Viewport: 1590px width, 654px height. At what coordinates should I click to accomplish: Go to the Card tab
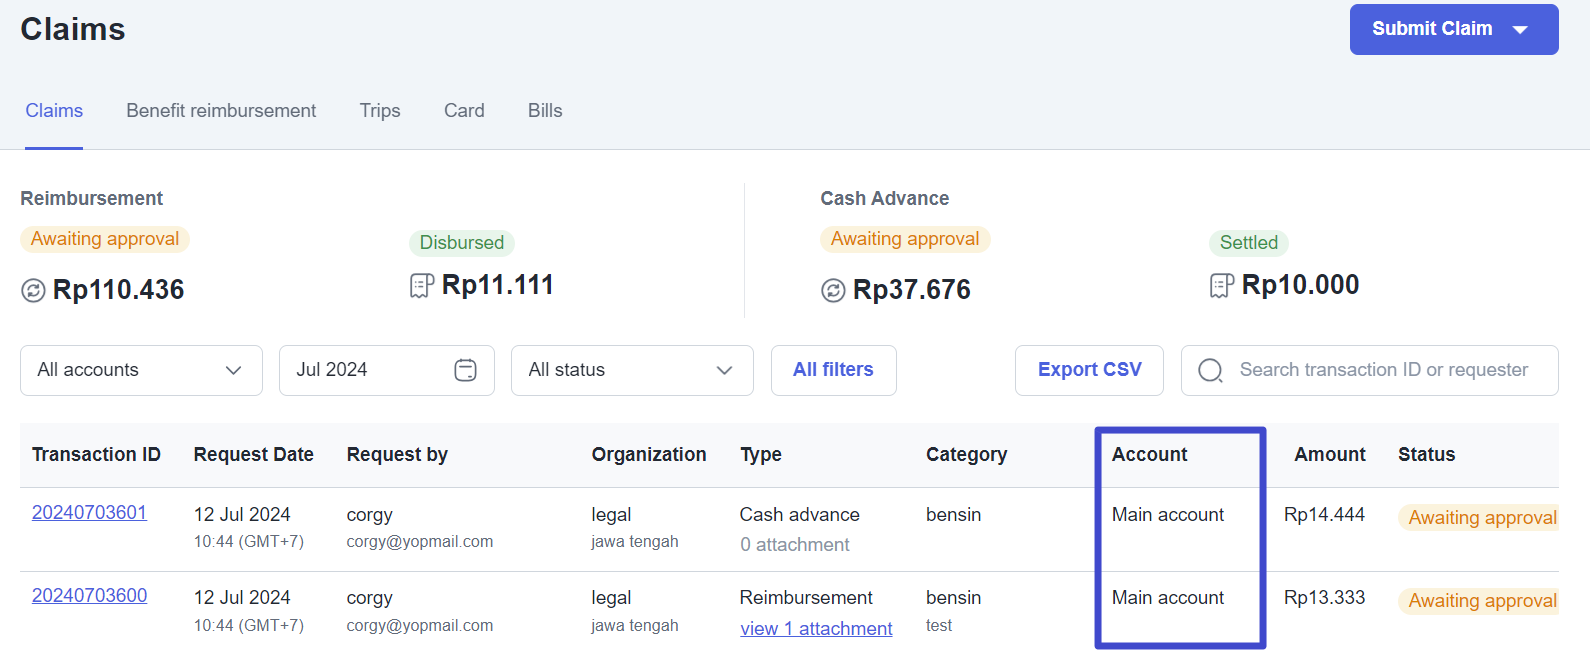pyautogui.click(x=464, y=111)
